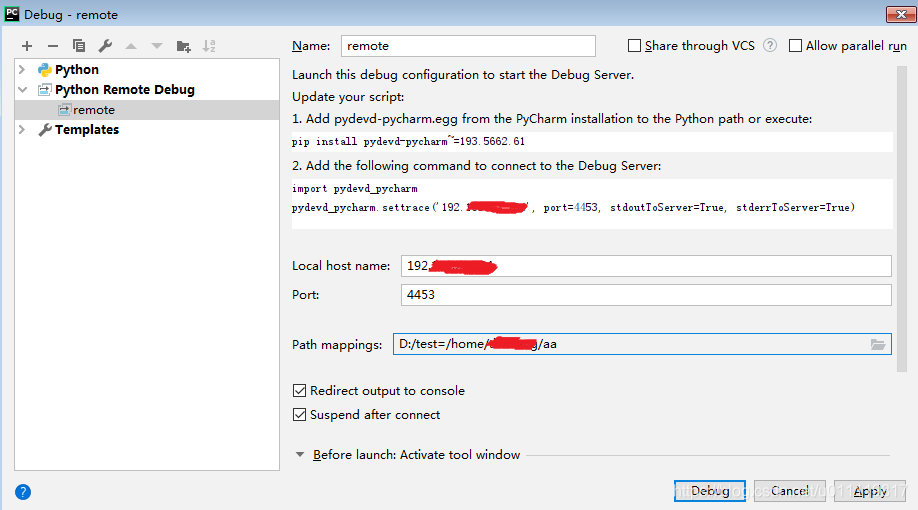
Task: Click into the Local host name field
Action: 646,266
